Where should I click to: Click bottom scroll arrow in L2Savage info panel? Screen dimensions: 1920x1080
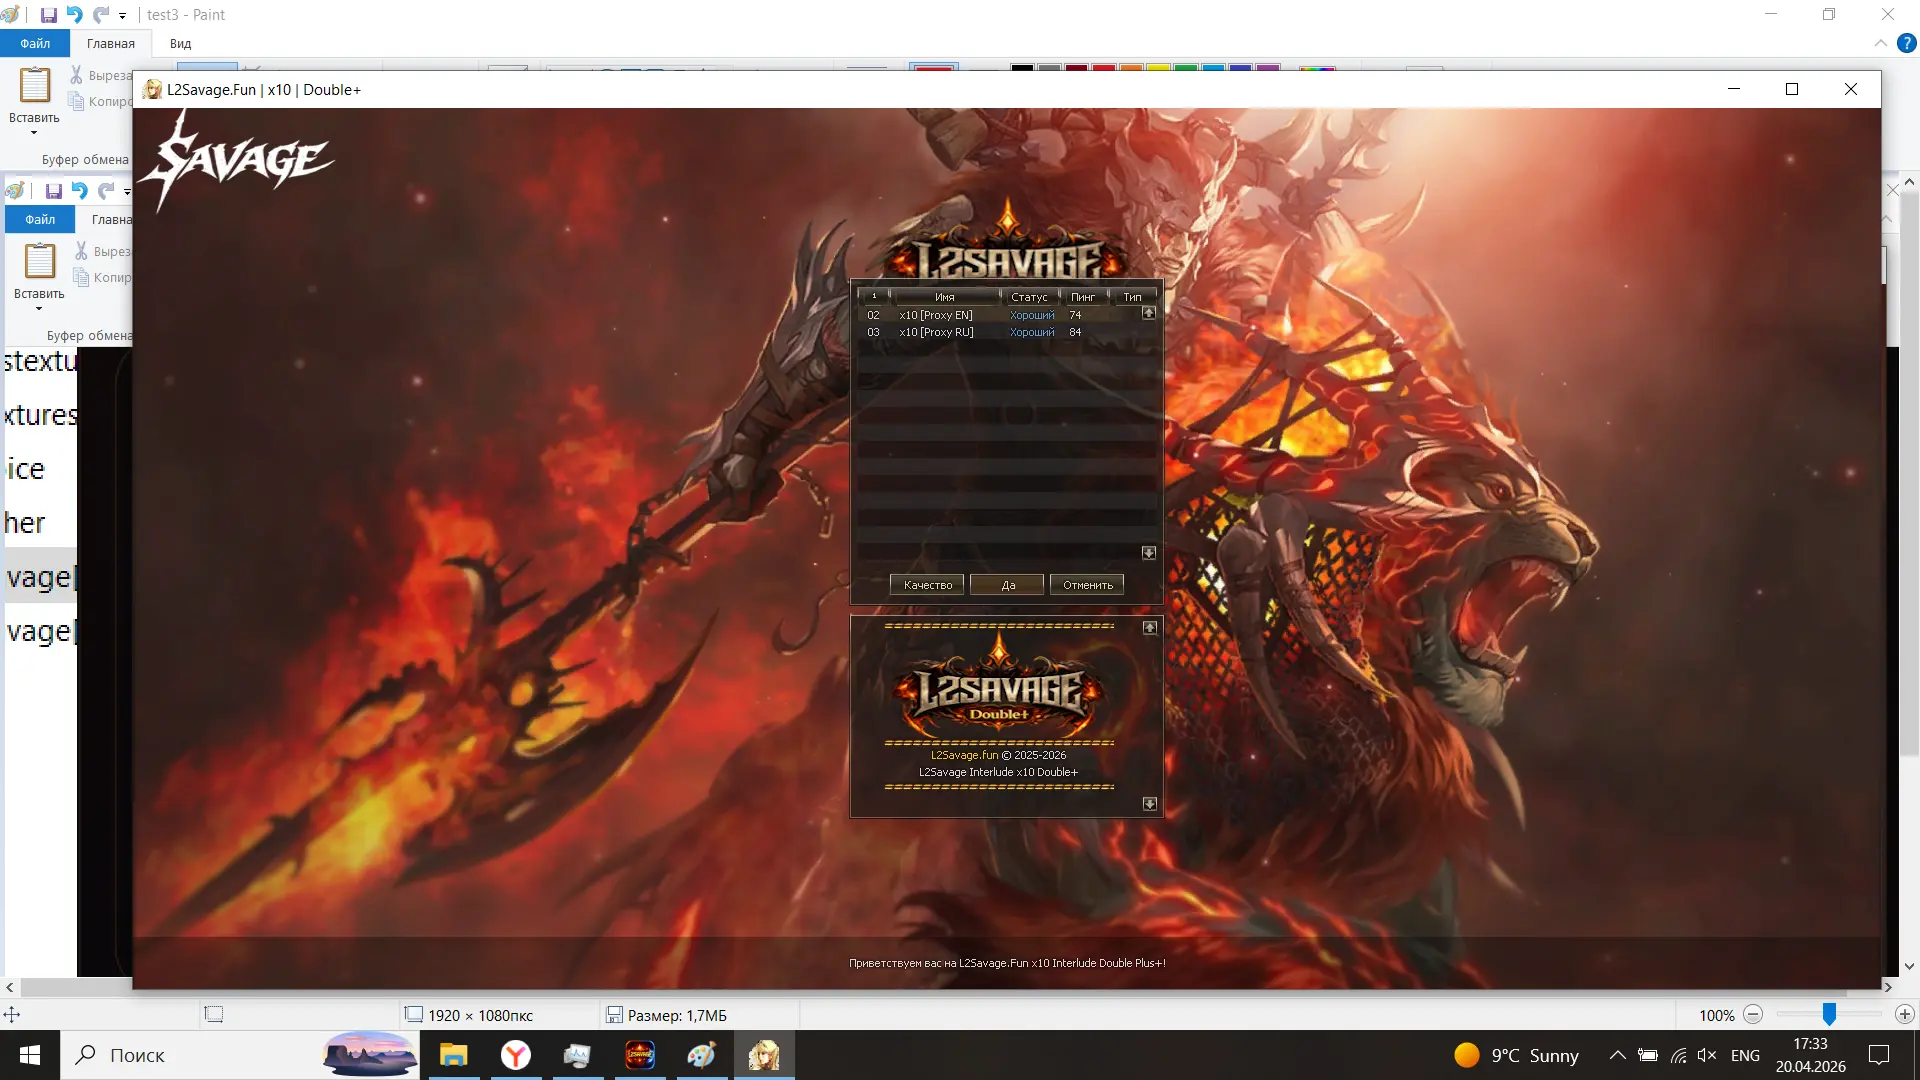tap(1149, 804)
